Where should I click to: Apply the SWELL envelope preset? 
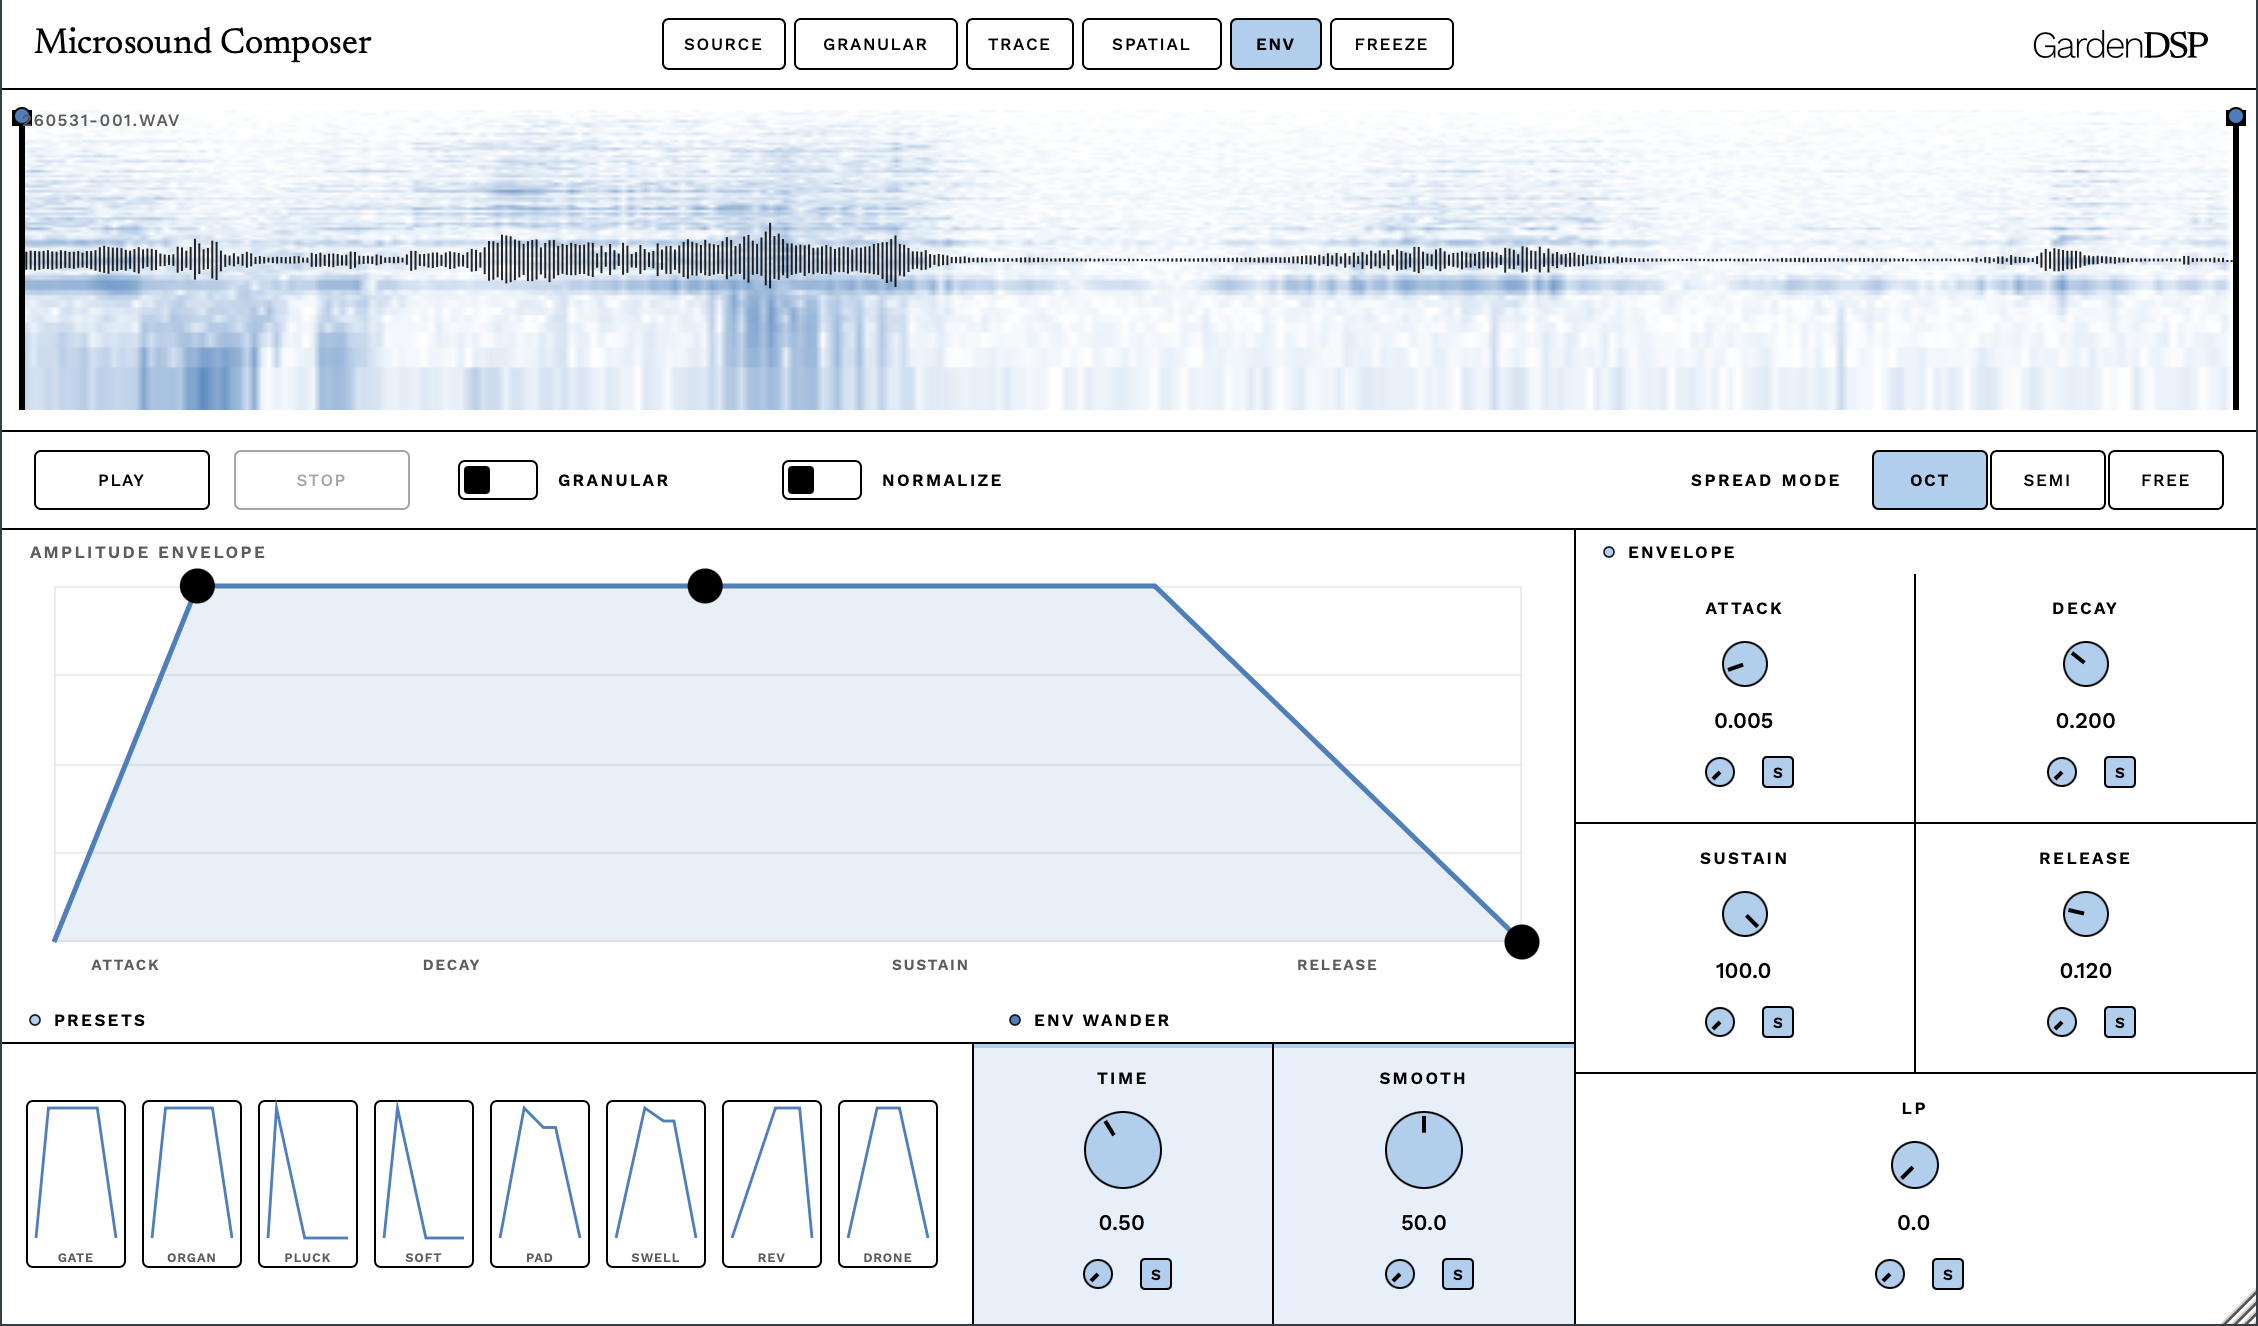656,1184
